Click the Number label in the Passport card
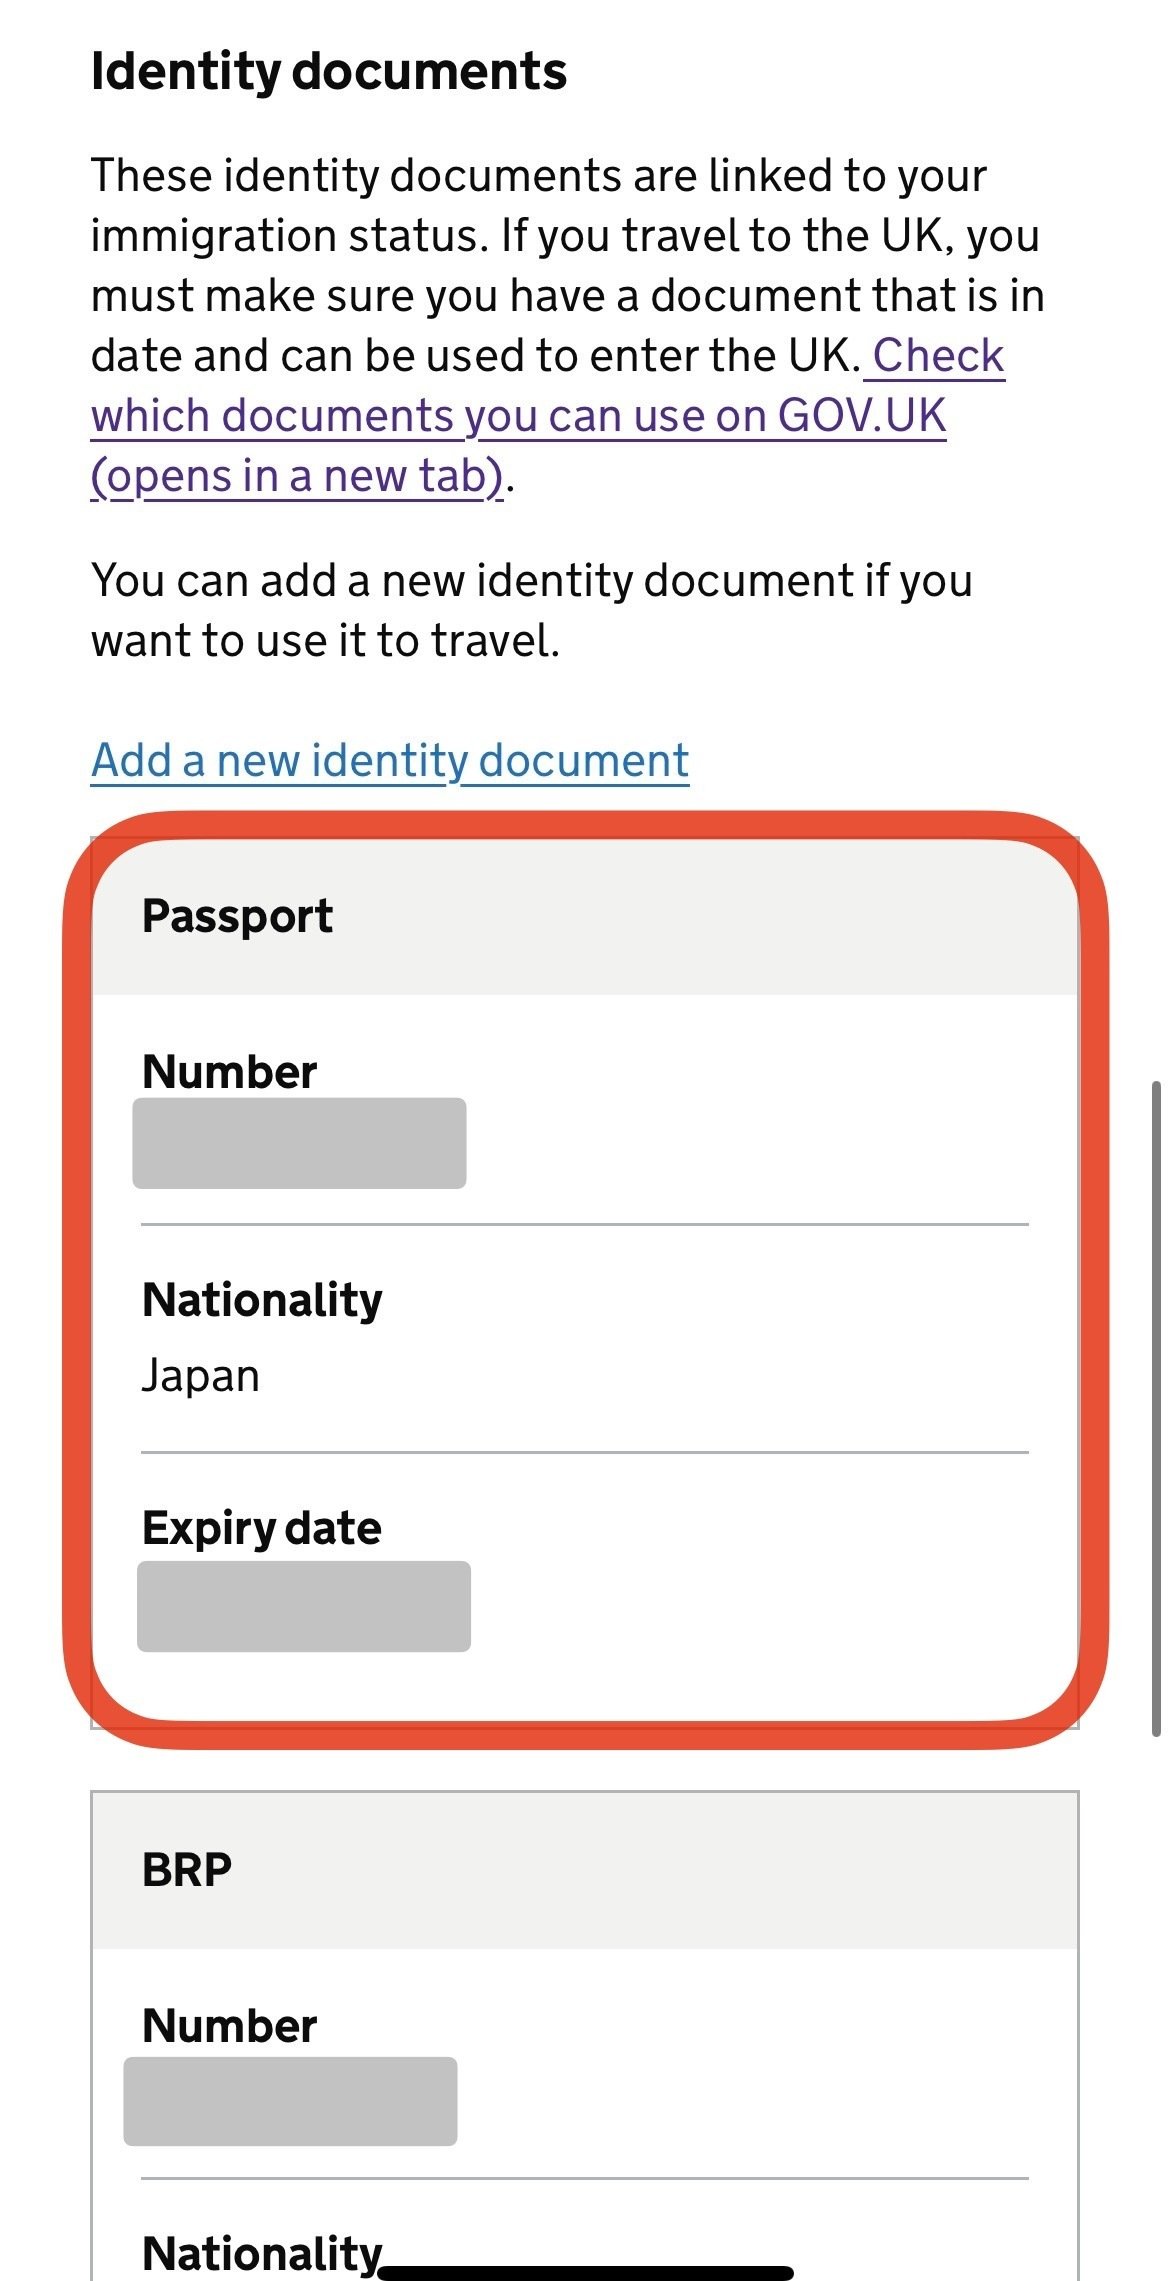Image resolution: width=1169 pixels, height=2281 pixels. point(229,1072)
